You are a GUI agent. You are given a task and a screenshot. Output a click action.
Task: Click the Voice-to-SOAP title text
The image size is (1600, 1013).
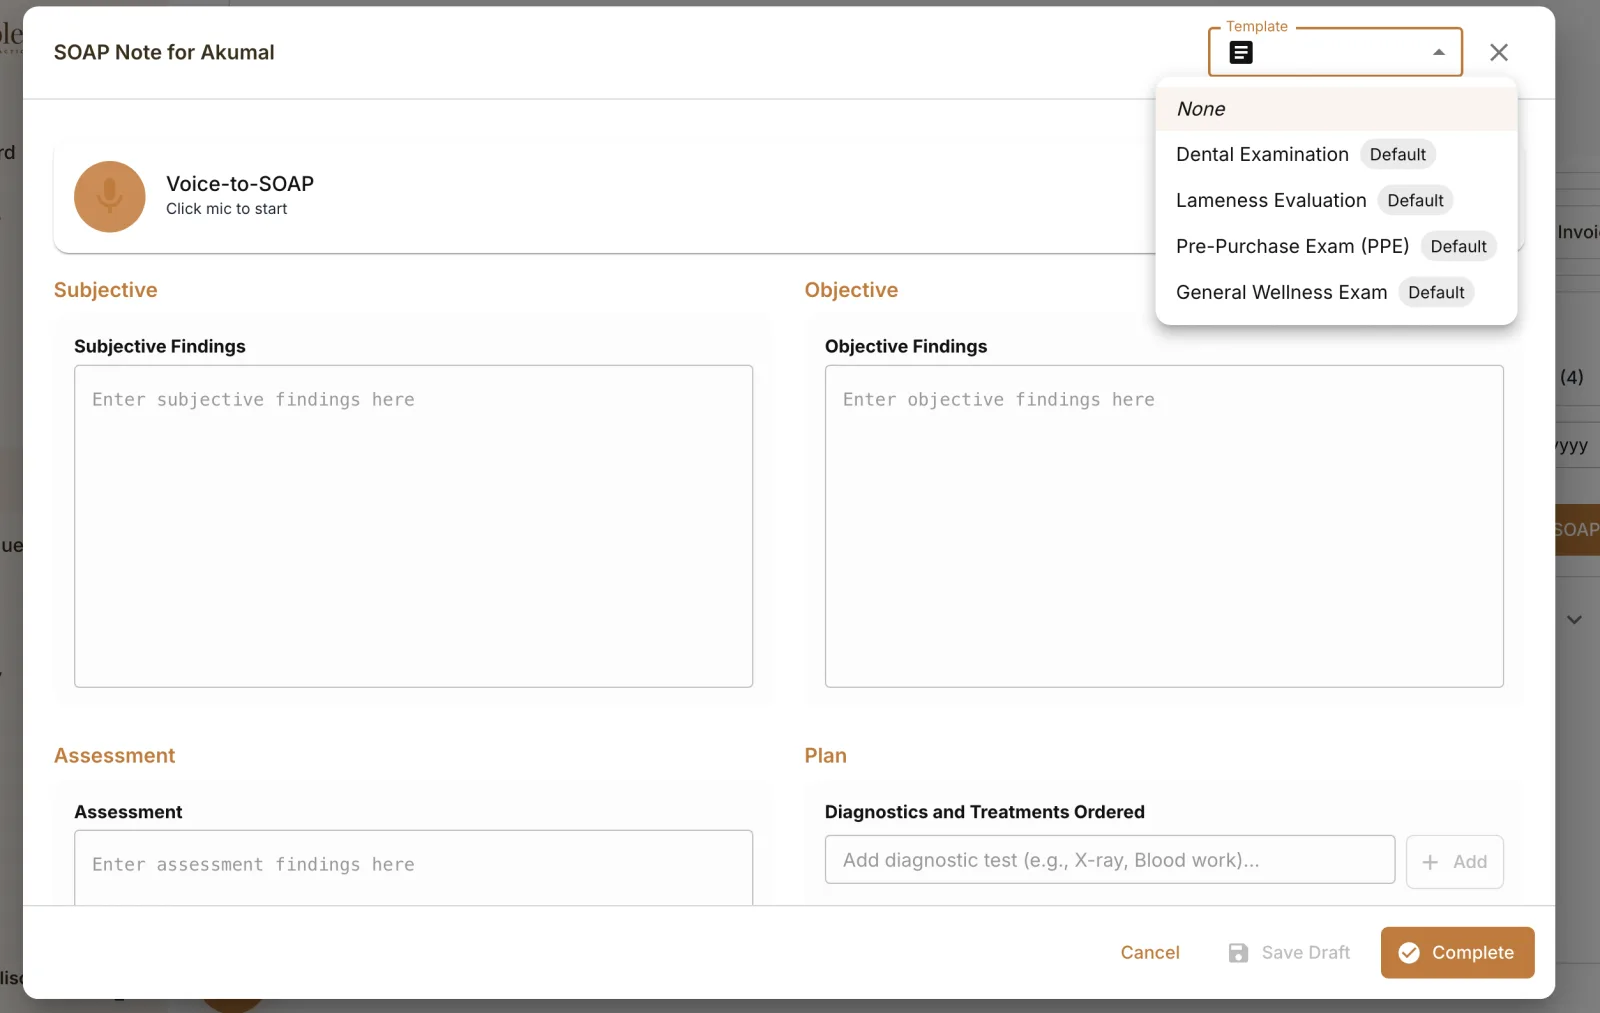pos(240,184)
